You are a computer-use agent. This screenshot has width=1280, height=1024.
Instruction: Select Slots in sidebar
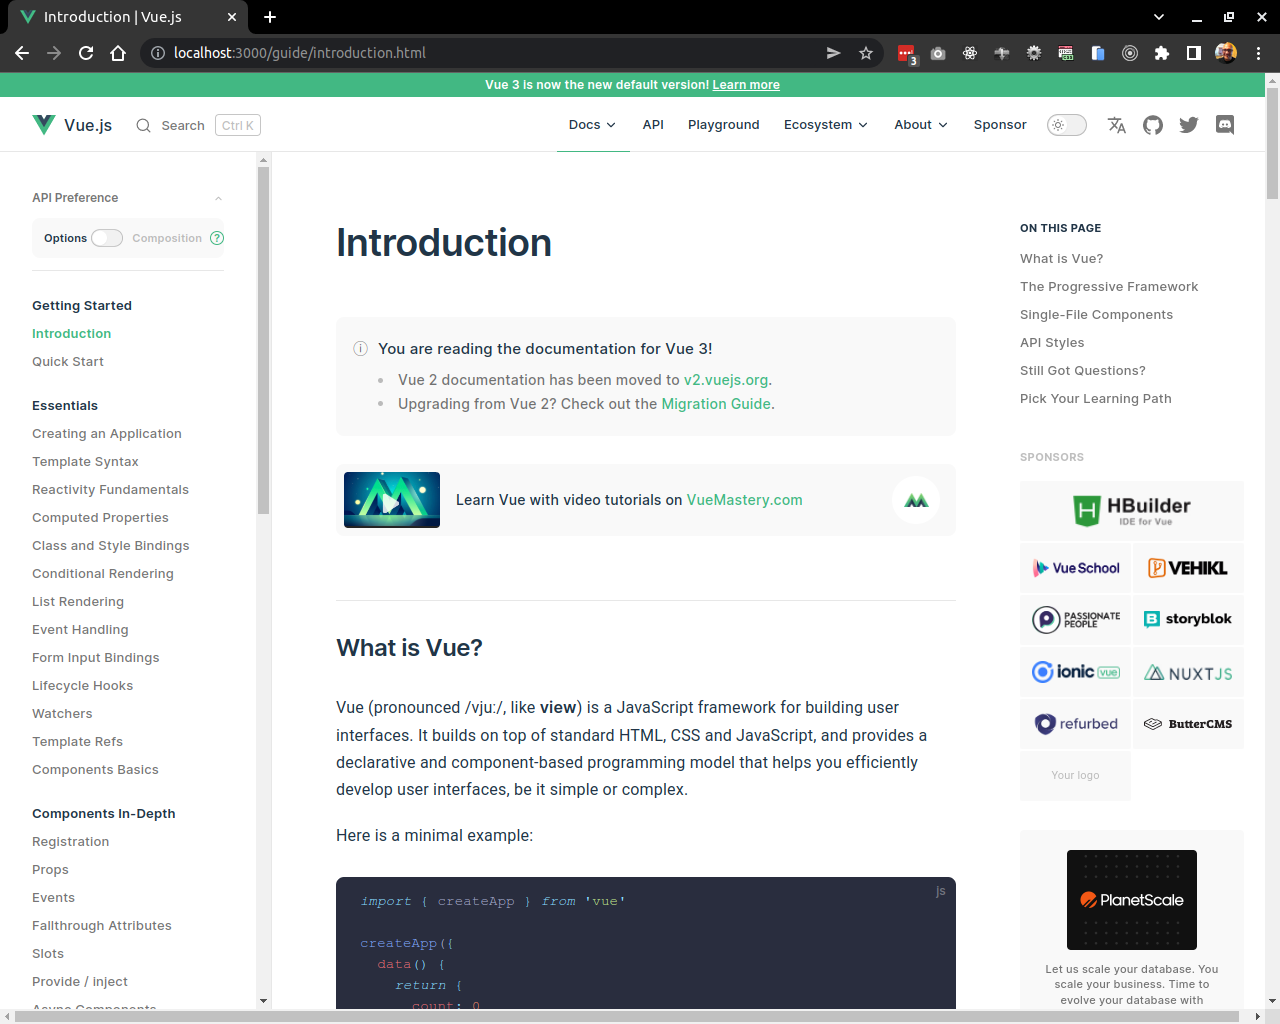click(48, 954)
